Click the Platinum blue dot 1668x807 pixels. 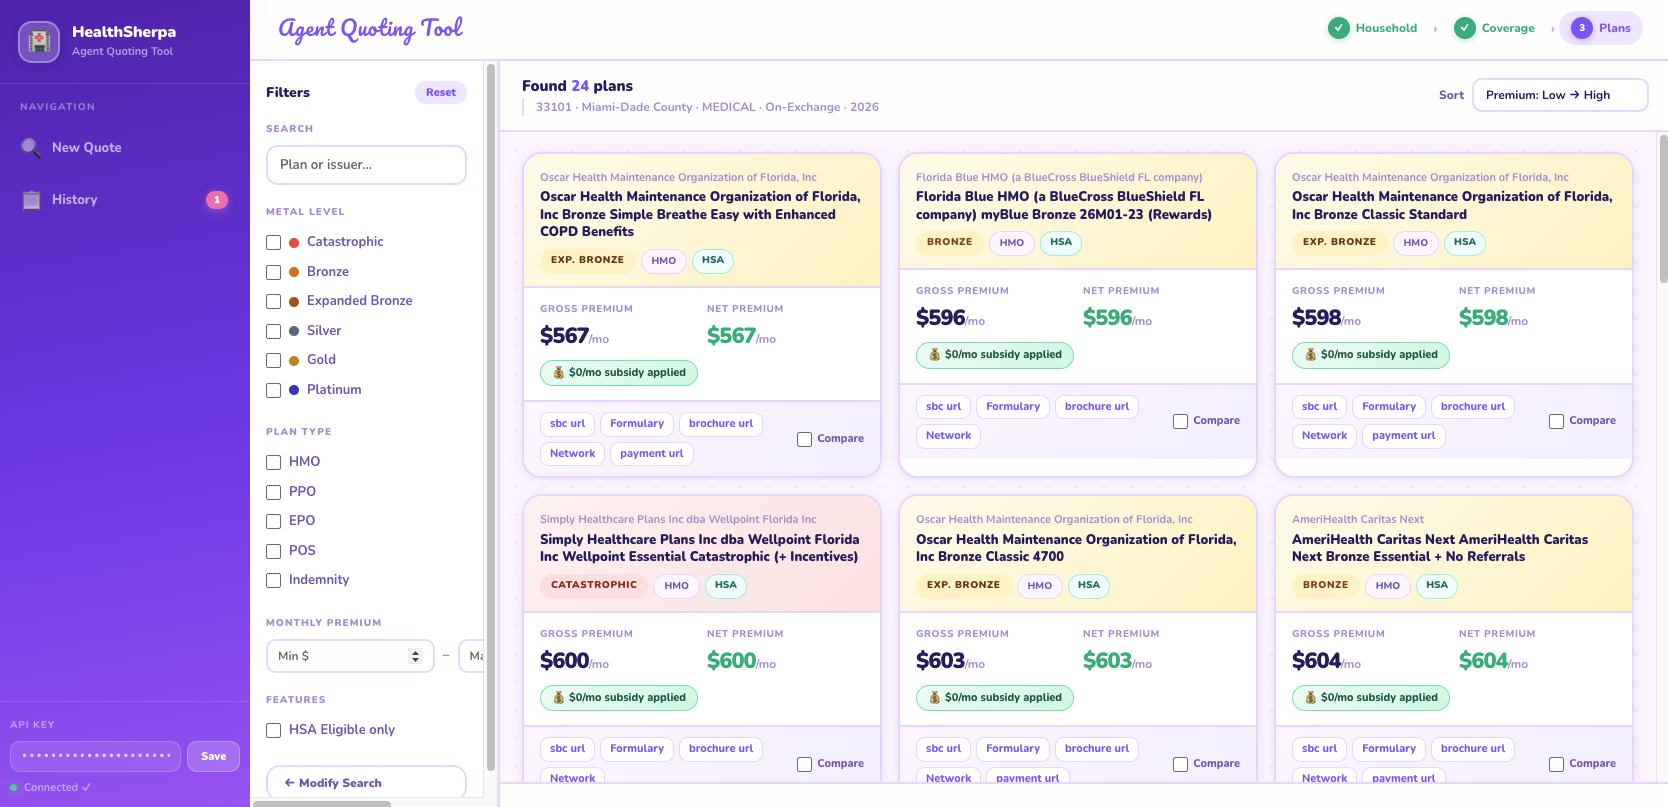tap(294, 390)
